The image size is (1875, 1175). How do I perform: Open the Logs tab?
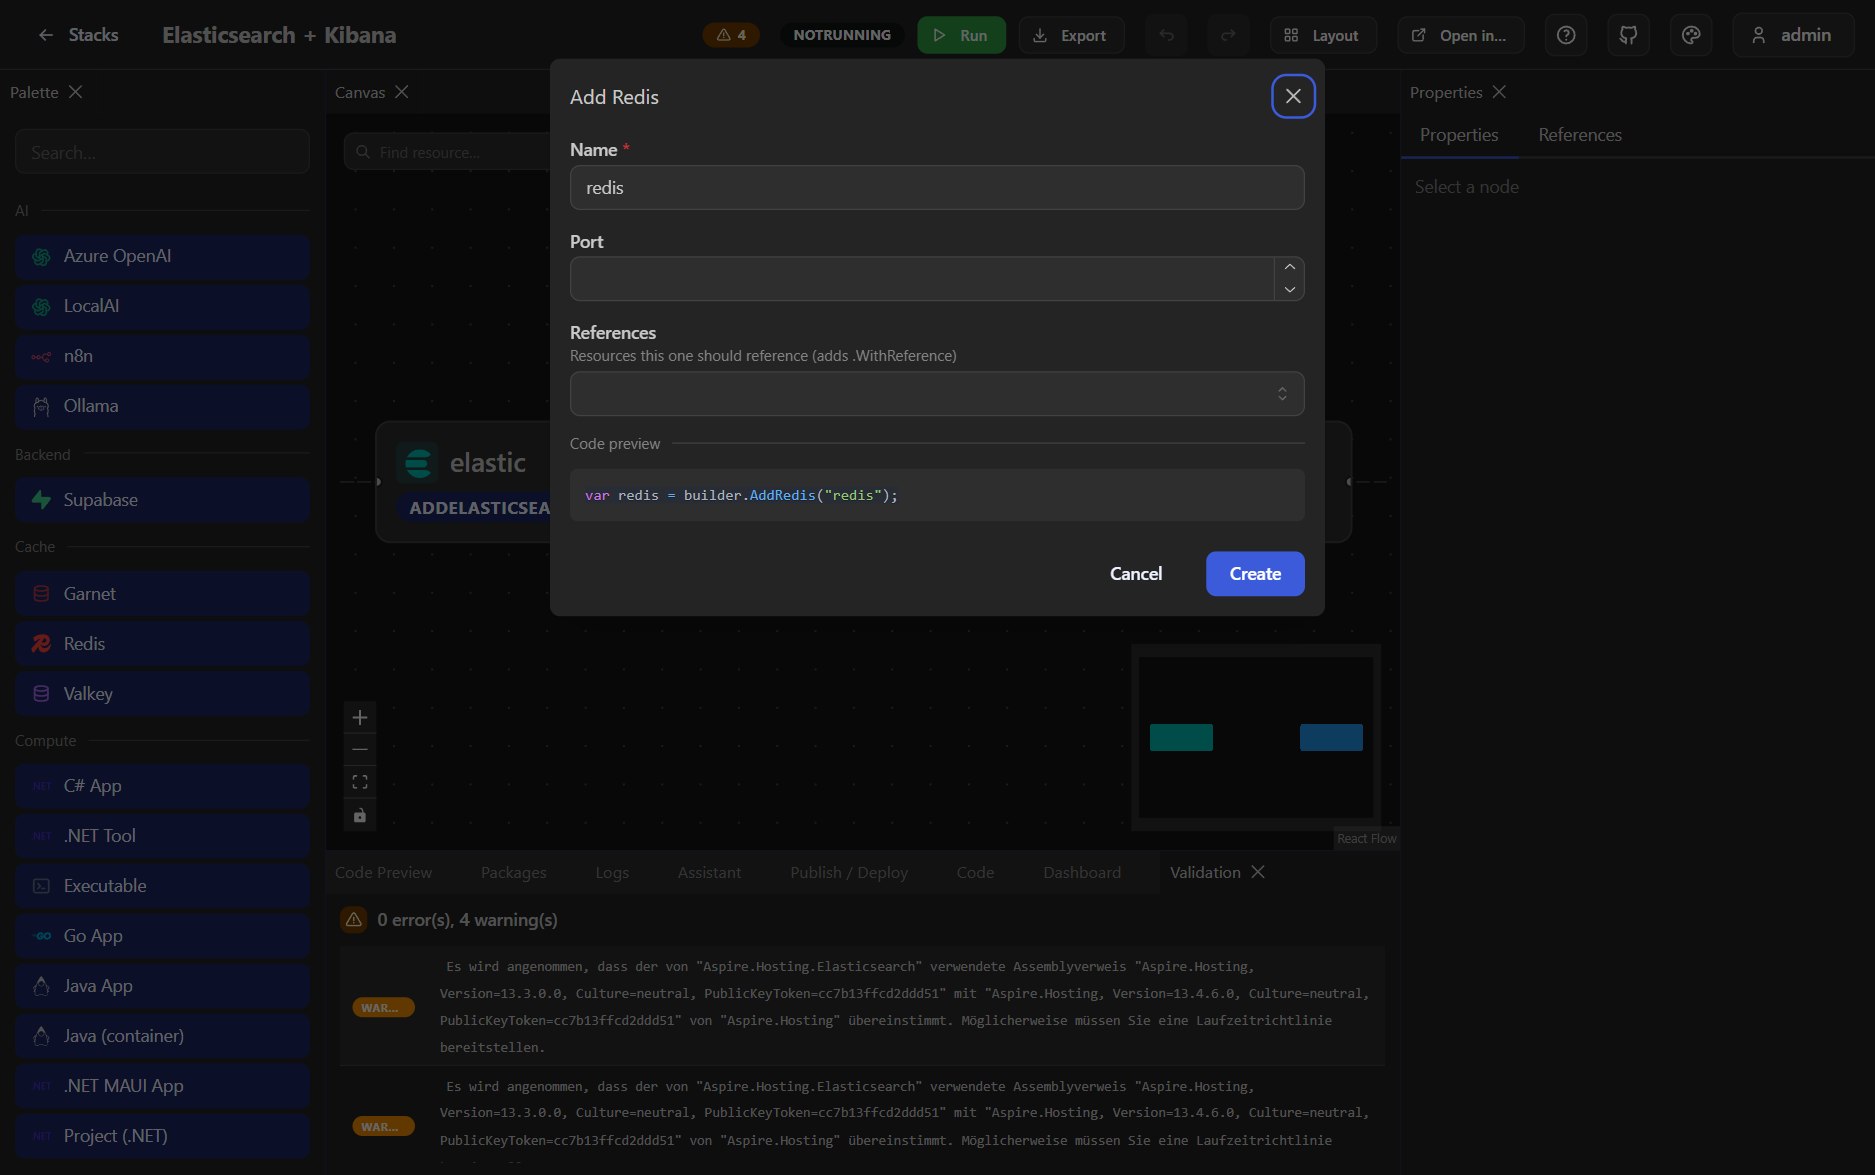(x=612, y=872)
